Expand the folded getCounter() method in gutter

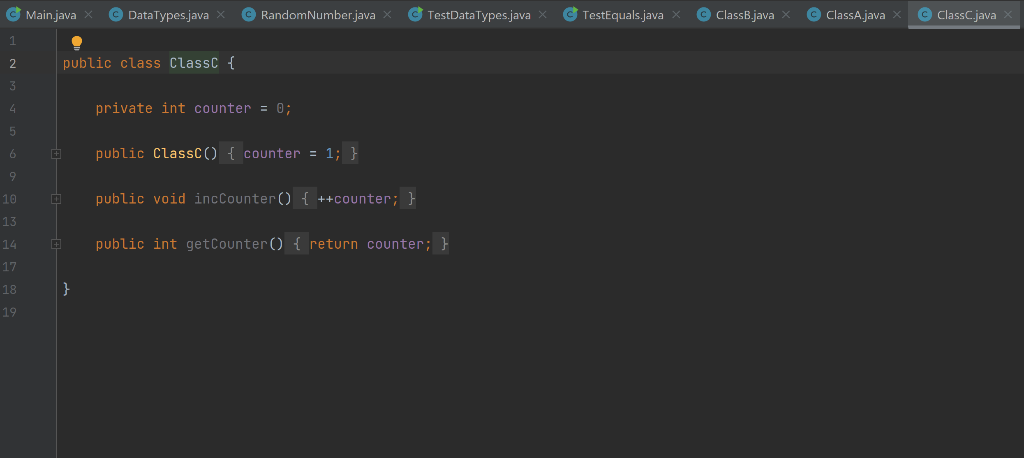(56, 244)
